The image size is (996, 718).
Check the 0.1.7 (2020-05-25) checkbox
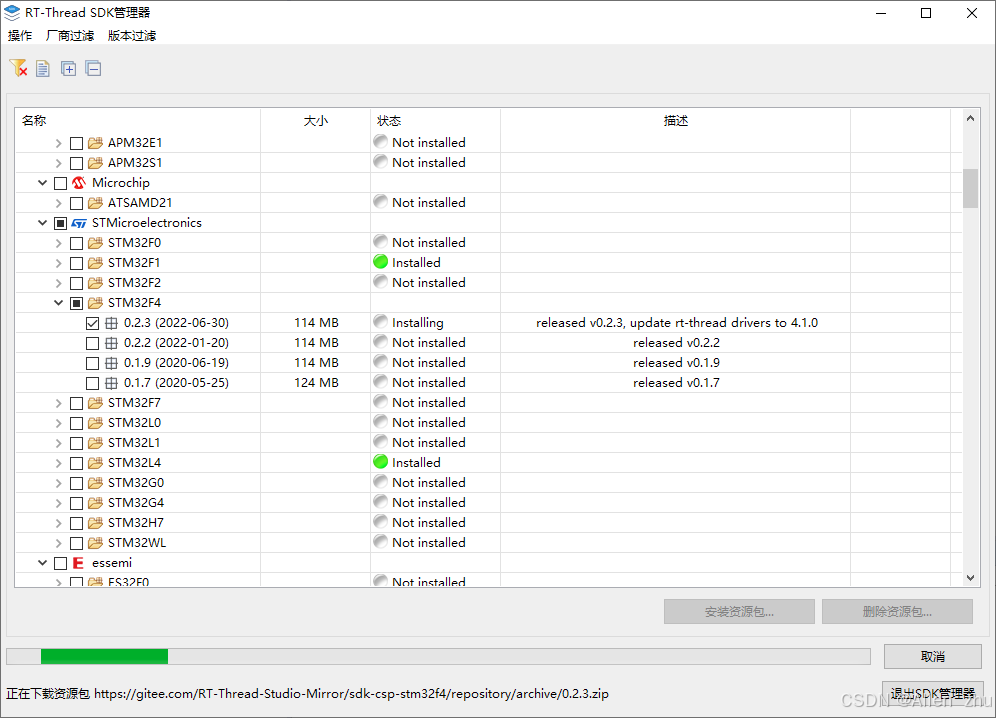click(x=92, y=384)
